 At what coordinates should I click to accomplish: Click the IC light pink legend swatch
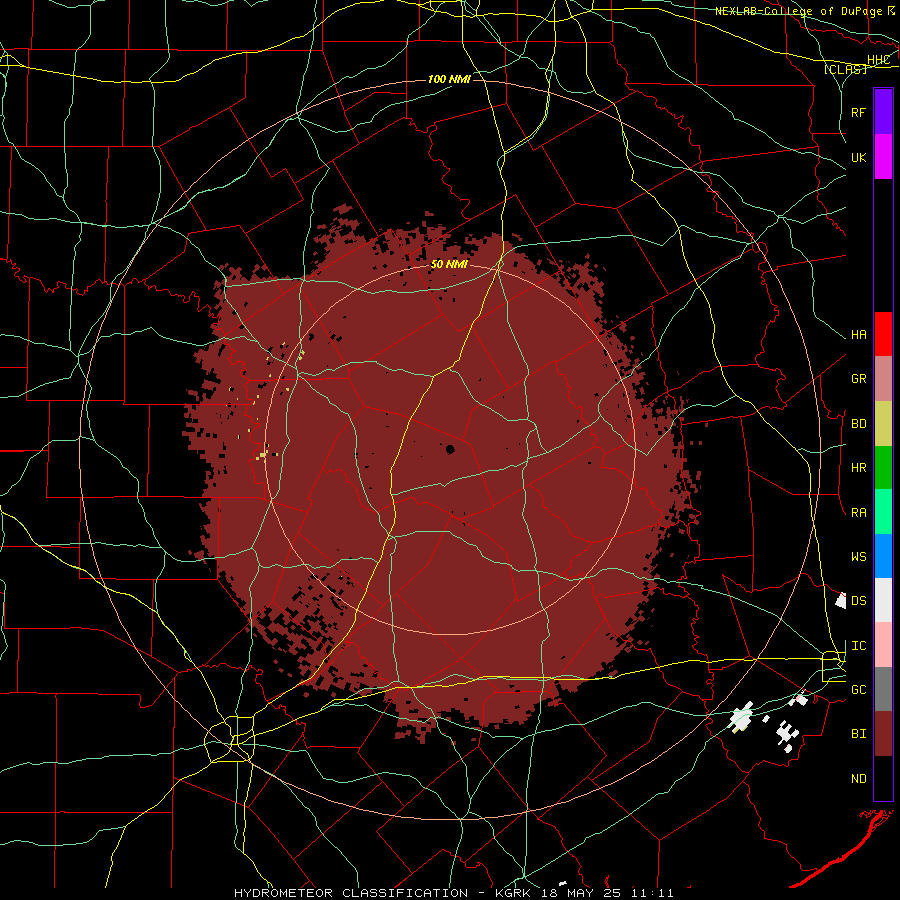pyautogui.click(x=883, y=645)
